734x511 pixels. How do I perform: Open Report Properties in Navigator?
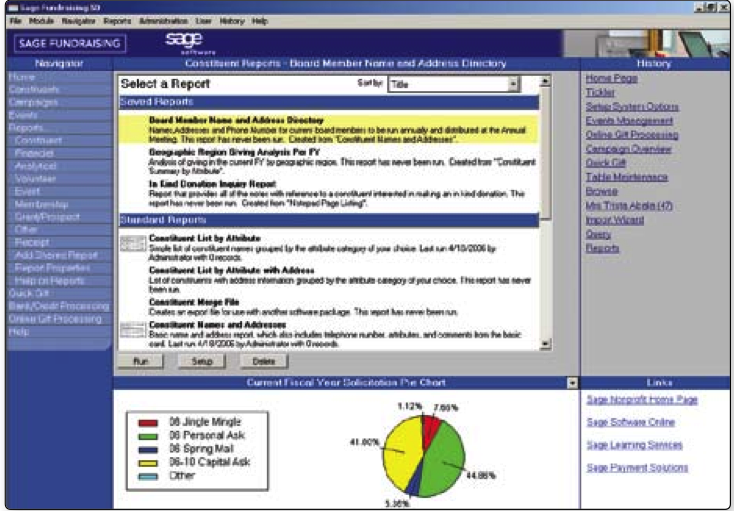(59, 268)
